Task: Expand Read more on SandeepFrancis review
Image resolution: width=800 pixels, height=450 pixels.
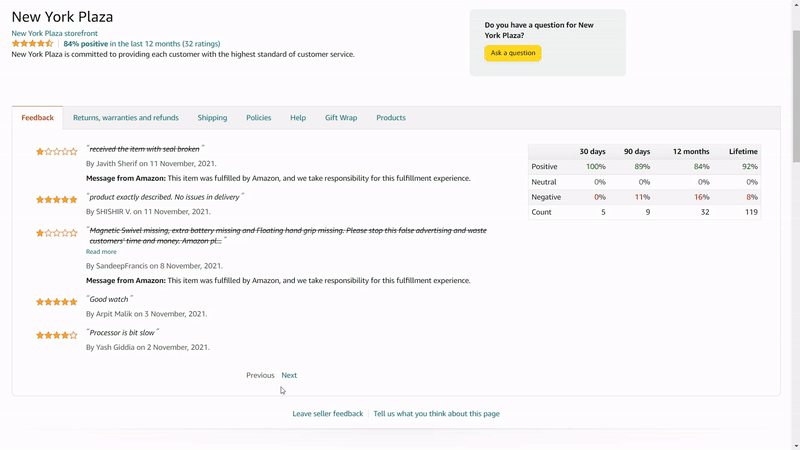Action: [101, 252]
